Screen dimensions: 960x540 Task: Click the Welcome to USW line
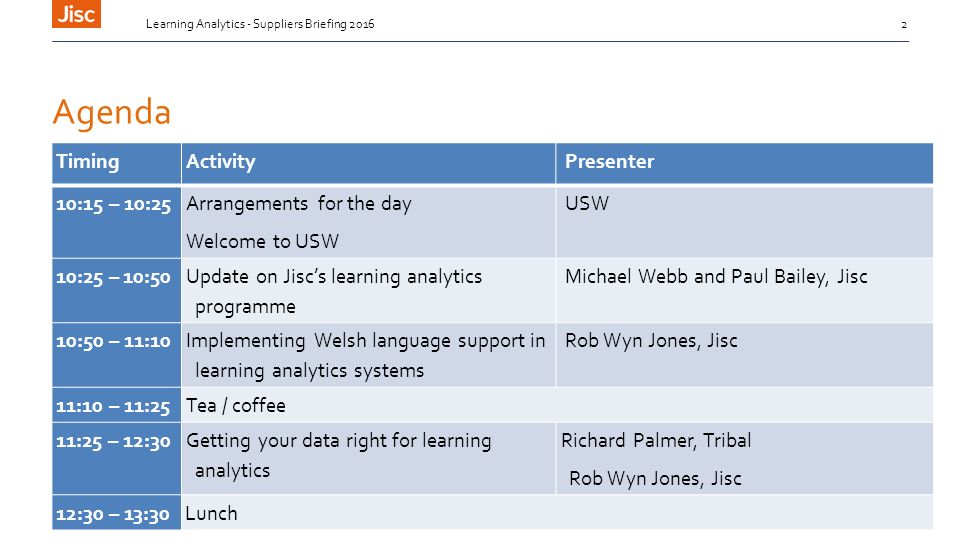(x=262, y=241)
